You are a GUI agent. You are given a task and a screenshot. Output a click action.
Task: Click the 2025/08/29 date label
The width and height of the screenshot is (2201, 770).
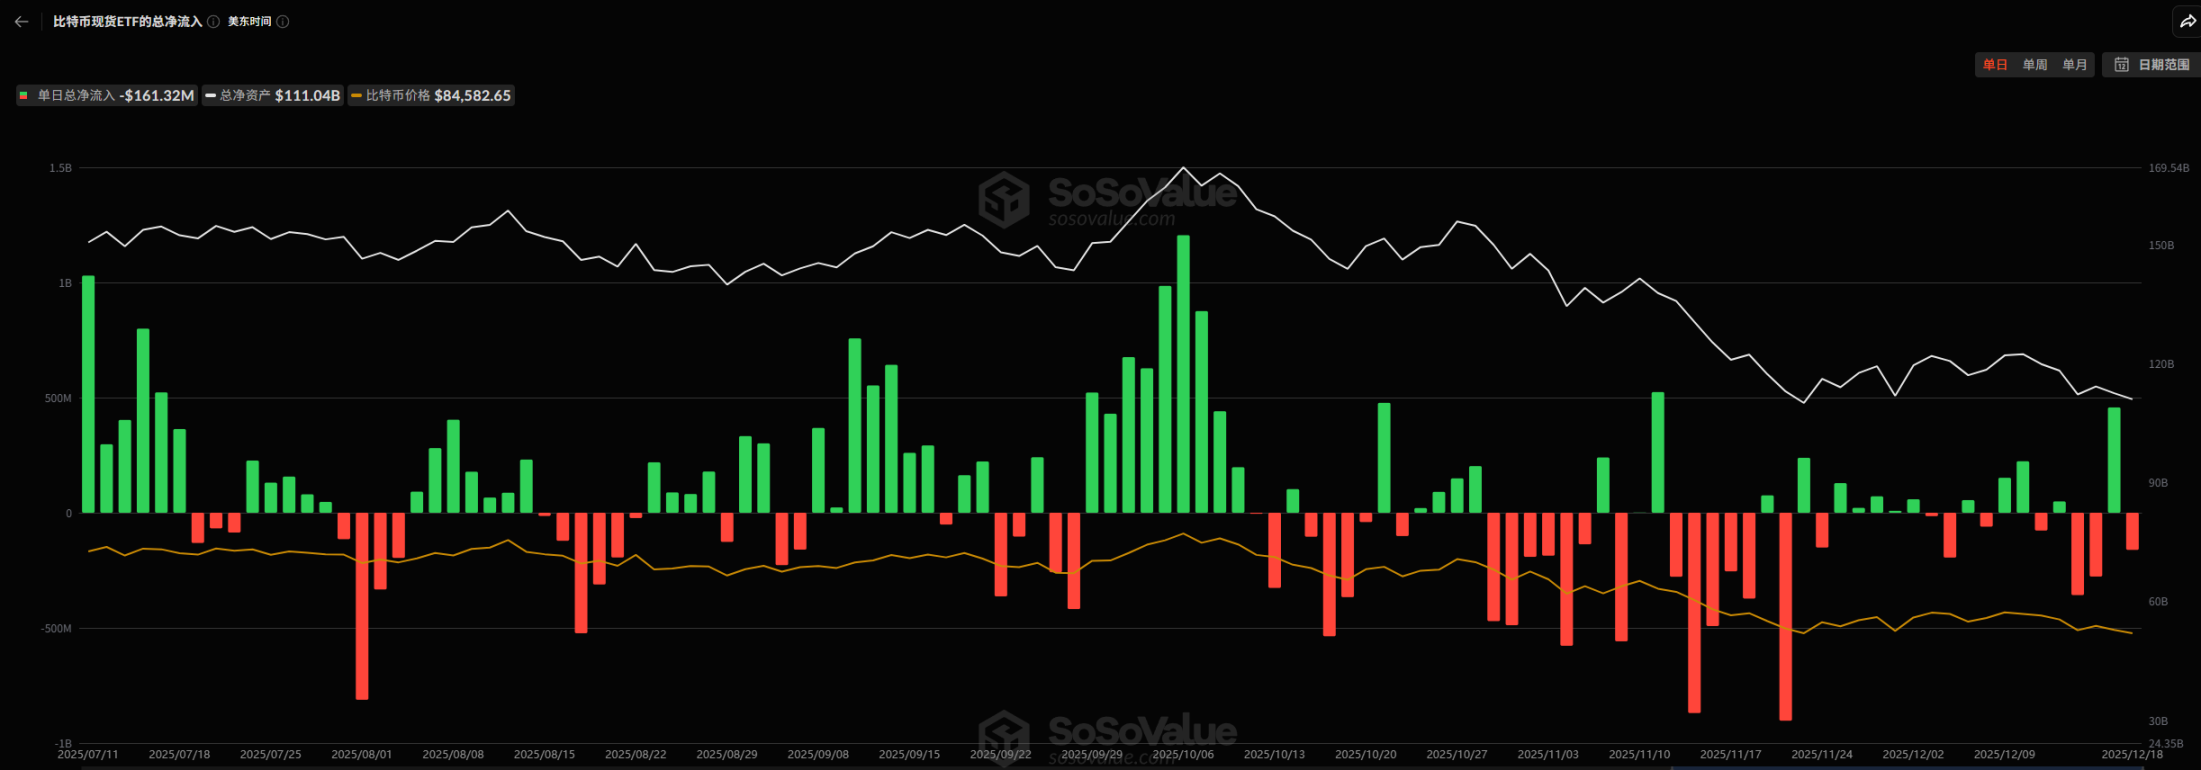tap(727, 754)
